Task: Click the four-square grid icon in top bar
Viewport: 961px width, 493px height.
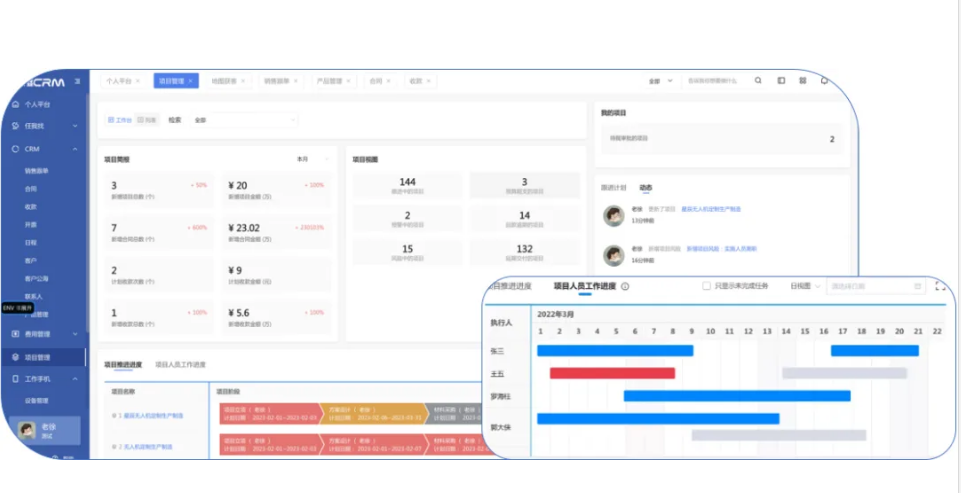Action: click(x=803, y=80)
